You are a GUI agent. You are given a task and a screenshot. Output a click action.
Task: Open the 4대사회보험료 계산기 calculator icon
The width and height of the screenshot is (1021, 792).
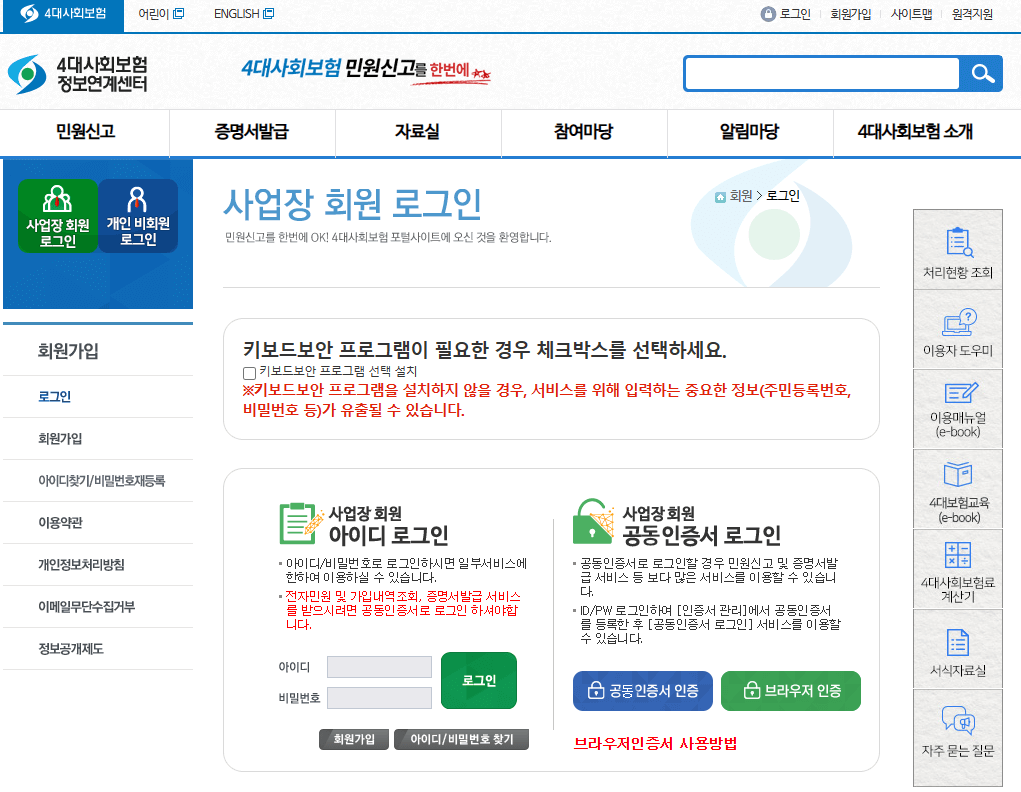(957, 570)
